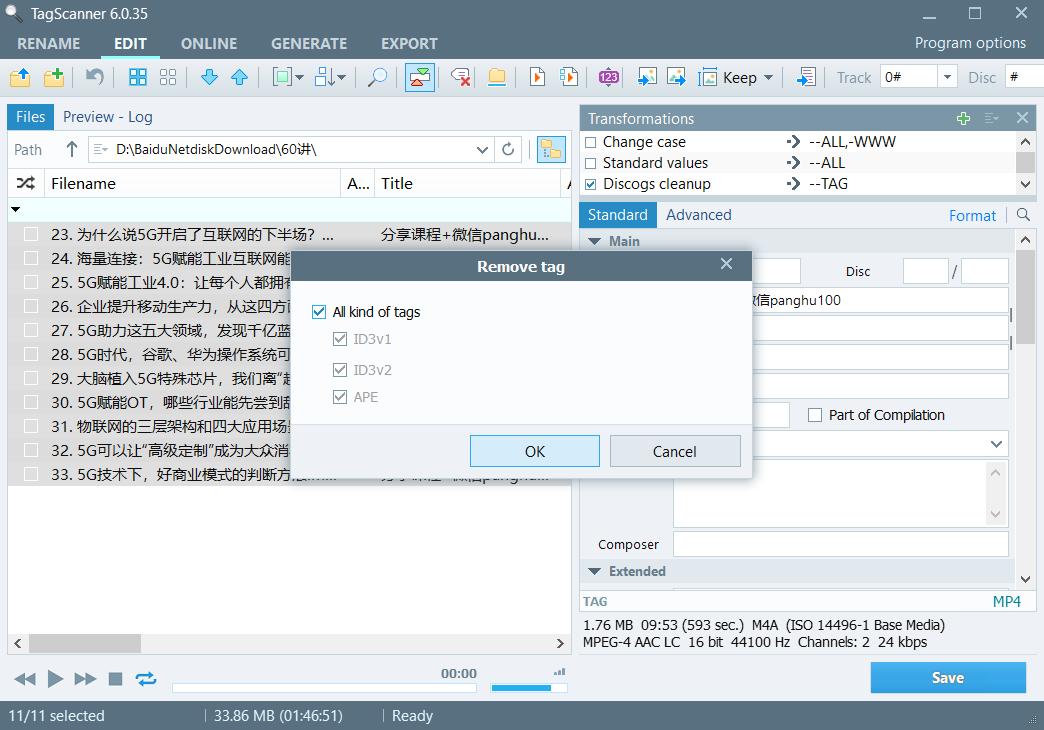Click the Save button
Screen dimensions: 1044x730
[x=947, y=677]
